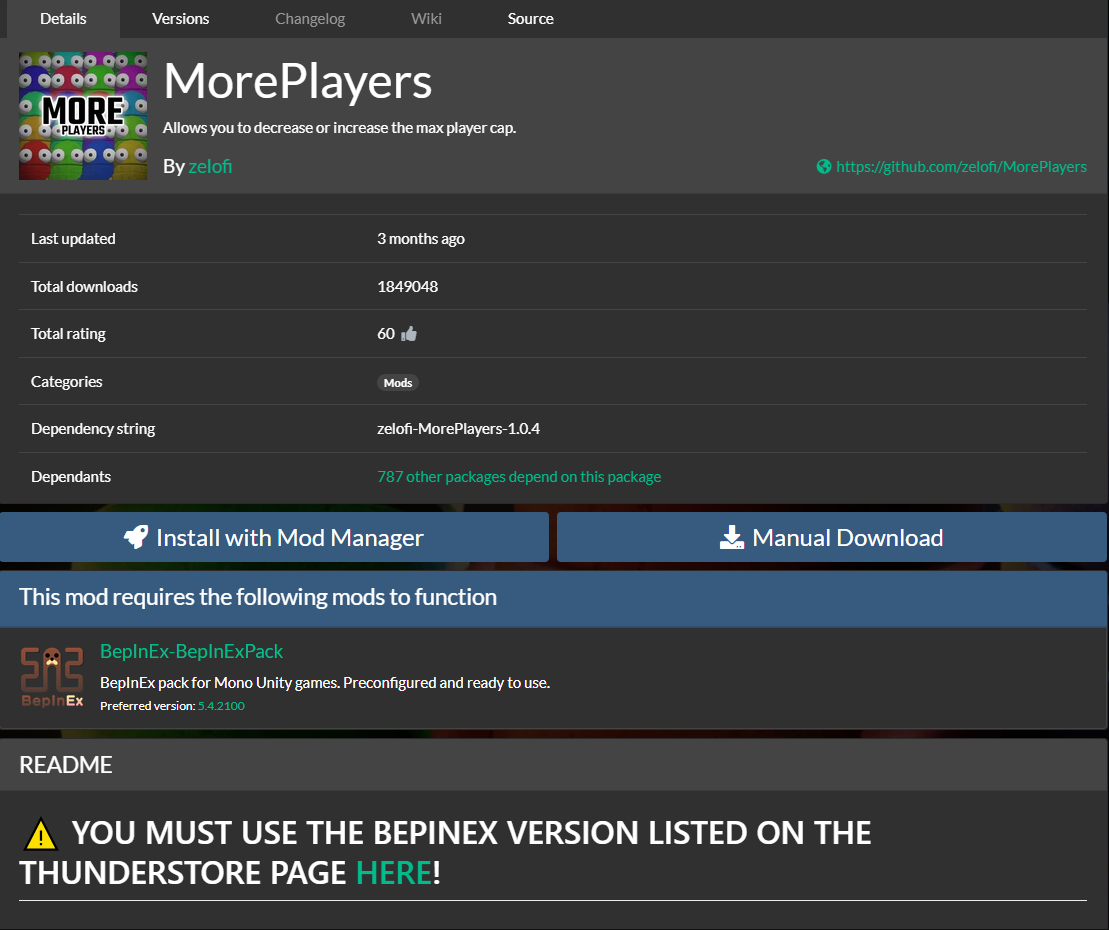
Task: Select dependency string zelofi-MorePlayers-1.0.4
Action: pyautogui.click(x=458, y=429)
